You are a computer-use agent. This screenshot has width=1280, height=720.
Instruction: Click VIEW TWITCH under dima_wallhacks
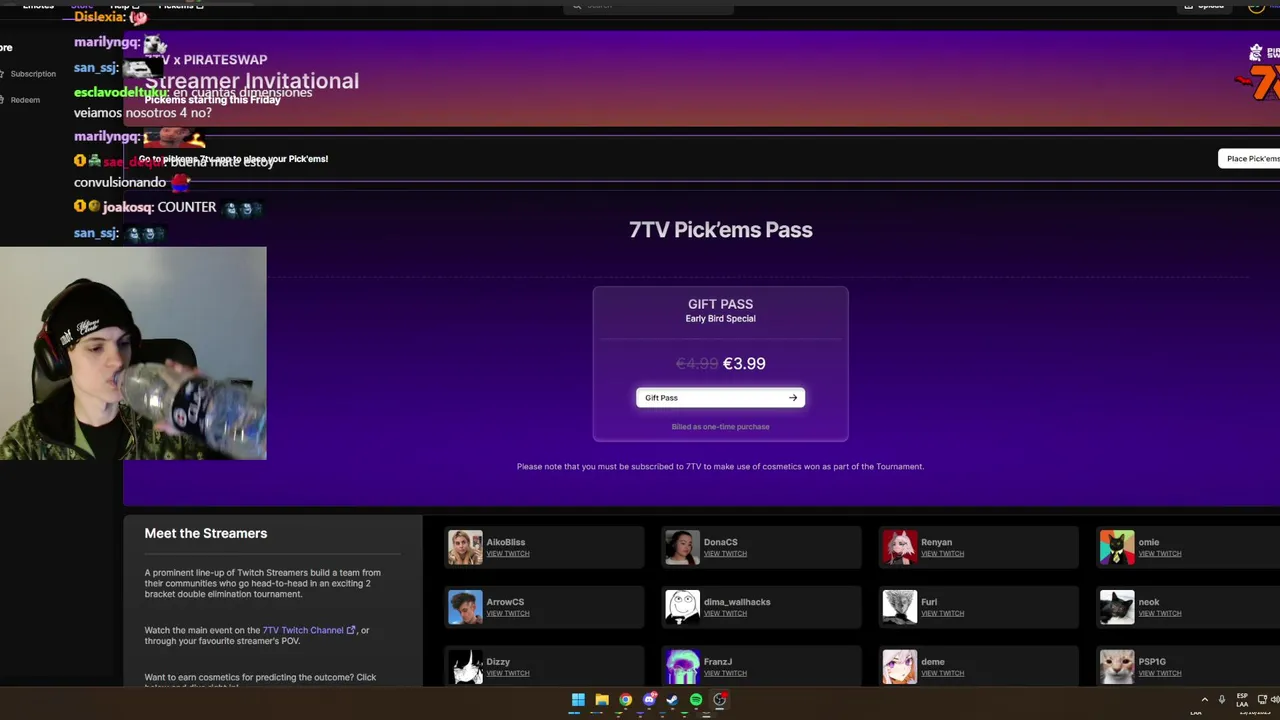click(725, 614)
